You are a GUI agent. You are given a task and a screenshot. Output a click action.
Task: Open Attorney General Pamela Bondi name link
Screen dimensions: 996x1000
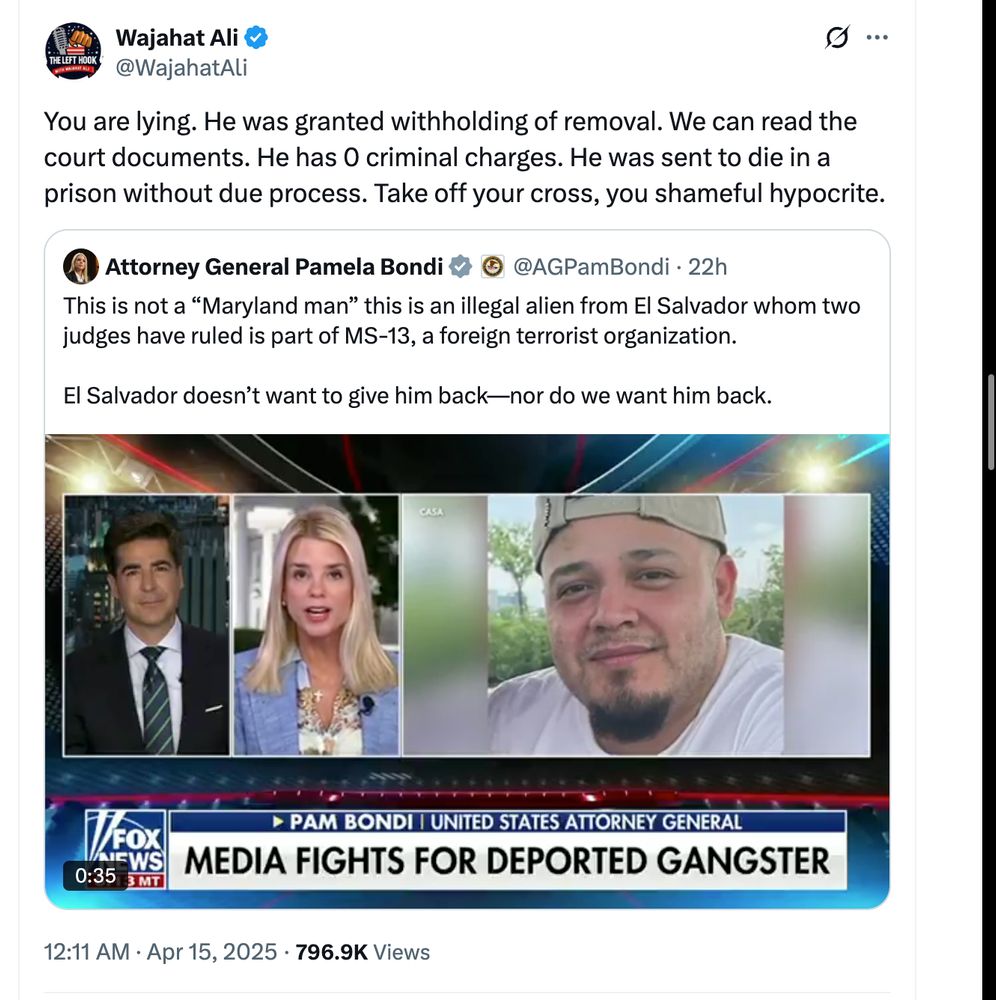274,267
